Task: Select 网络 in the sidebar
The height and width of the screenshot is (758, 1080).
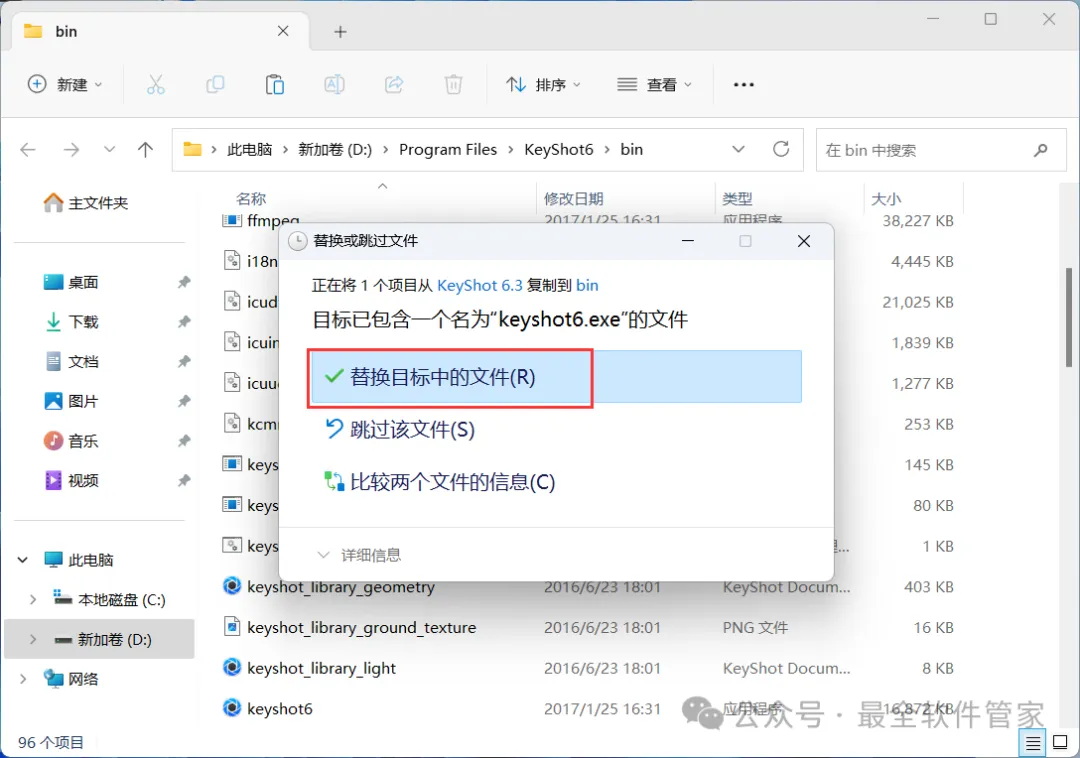Action: (x=72, y=679)
